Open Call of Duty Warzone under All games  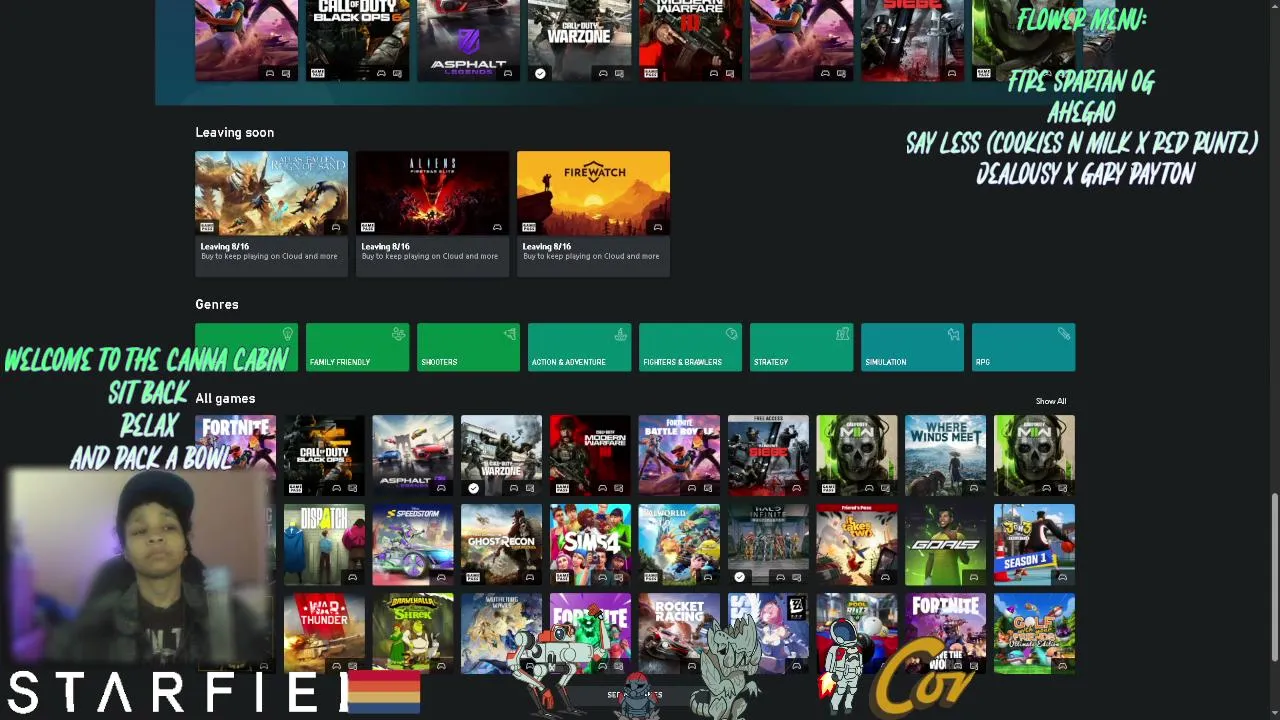(x=501, y=455)
